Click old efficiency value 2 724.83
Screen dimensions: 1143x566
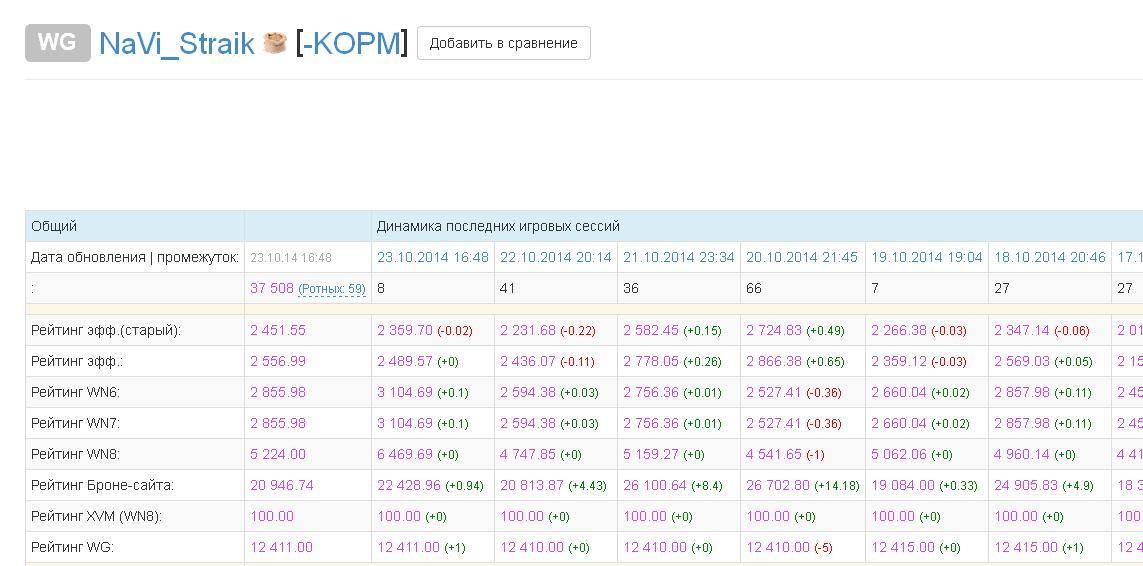click(775, 330)
